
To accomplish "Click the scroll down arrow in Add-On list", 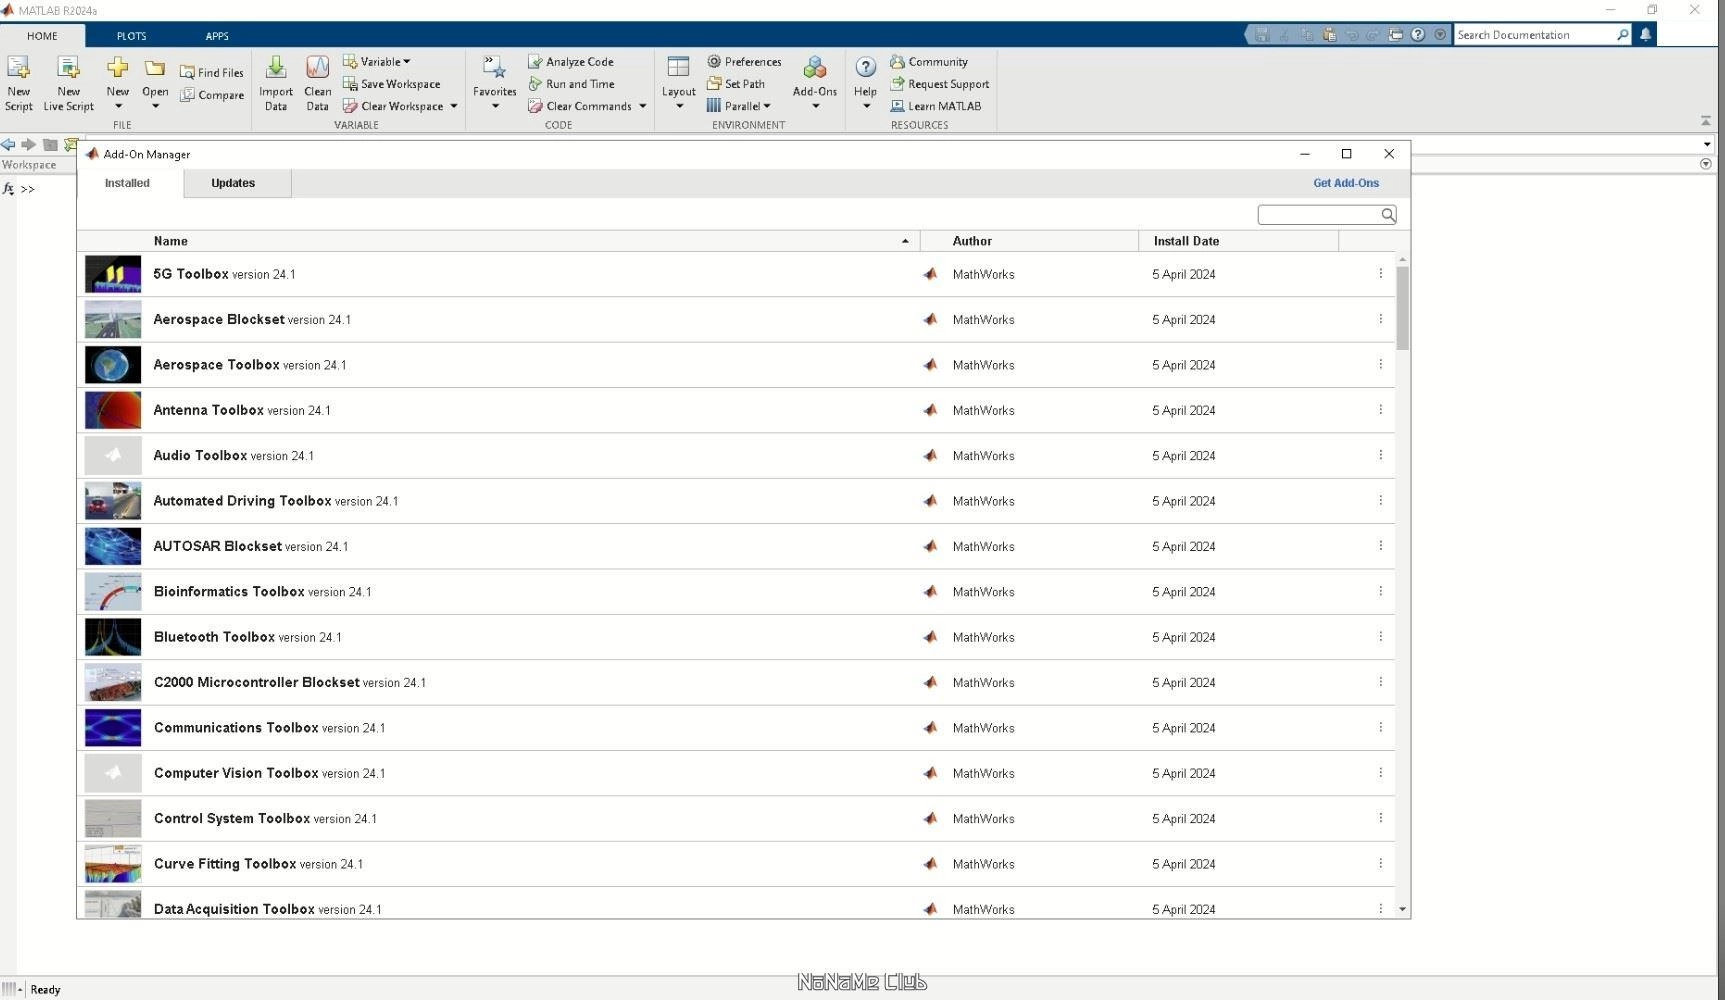I will (1403, 910).
